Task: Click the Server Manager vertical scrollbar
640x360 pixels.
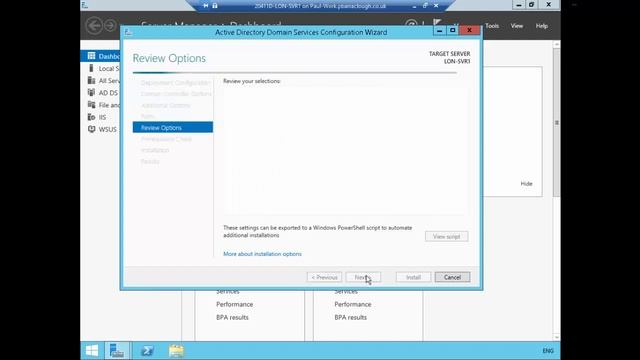Action: pyautogui.click(x=557, y=122)
